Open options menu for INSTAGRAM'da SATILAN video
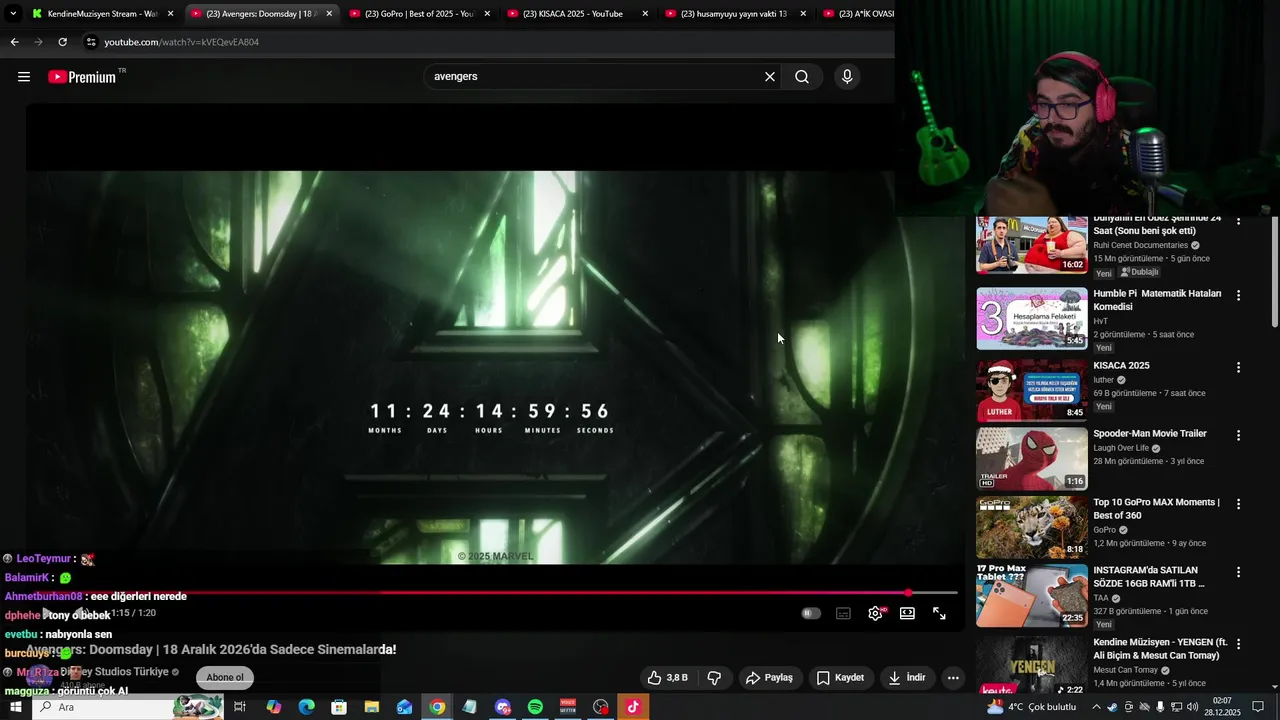Screen dimensions: 1280x720 1238,572
